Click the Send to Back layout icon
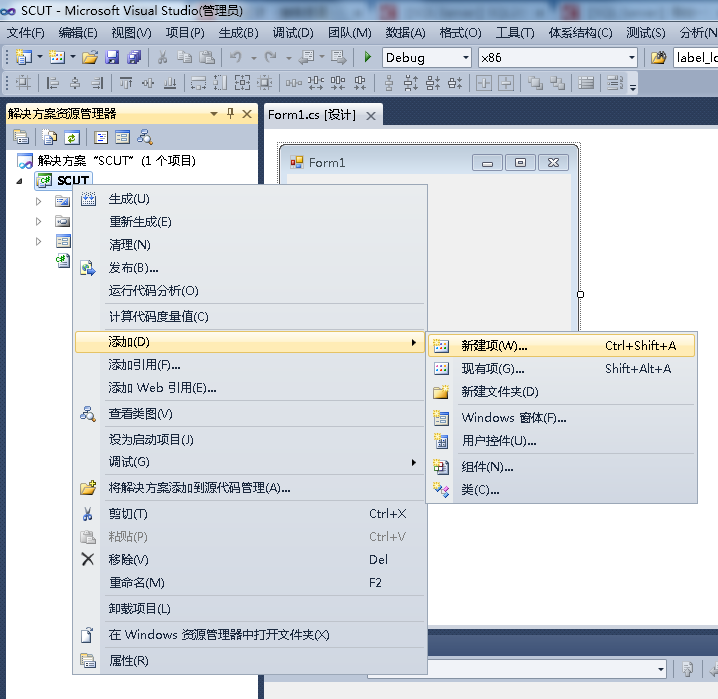 pos(557,83)
